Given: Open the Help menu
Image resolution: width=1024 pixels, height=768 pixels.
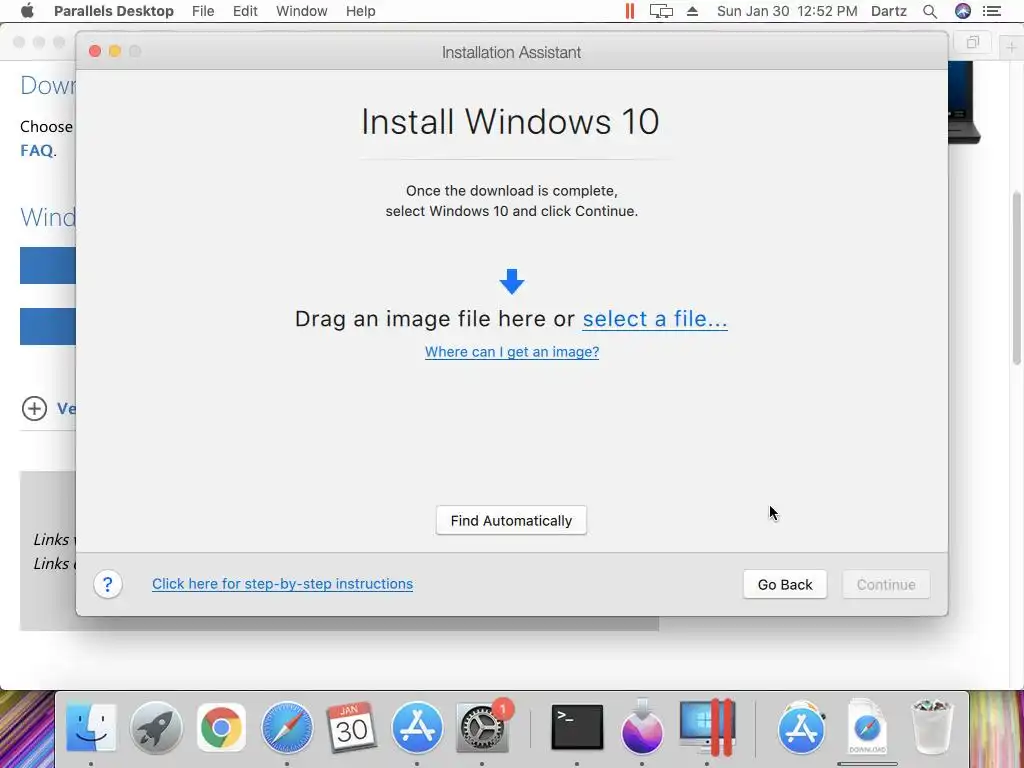Looking at the screenshot, I should (x=360, y=11).
